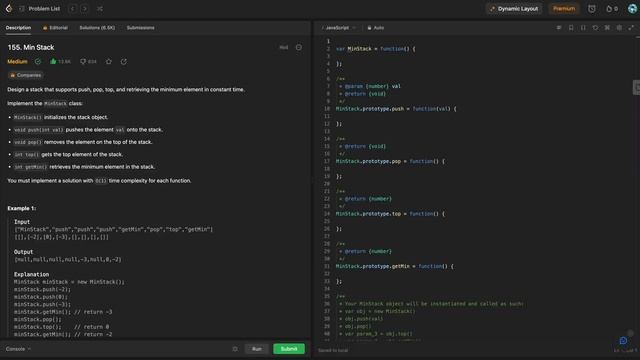Click the braces icon in editor toolbar

coord(583,28)
